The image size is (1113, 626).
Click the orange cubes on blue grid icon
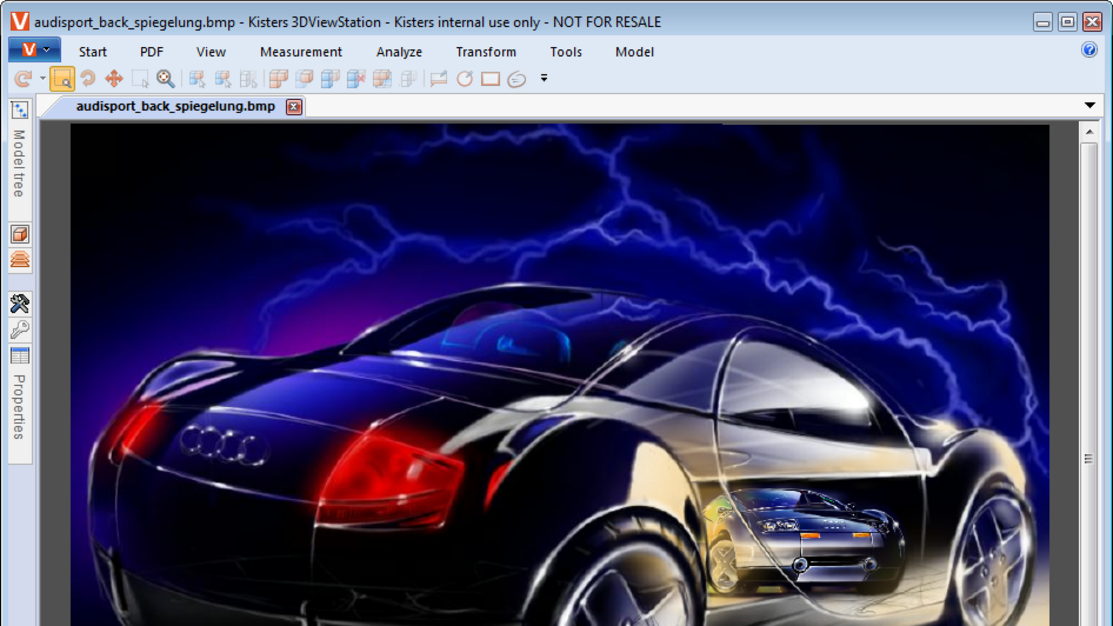pyautogui.click(x=382, y=79)
